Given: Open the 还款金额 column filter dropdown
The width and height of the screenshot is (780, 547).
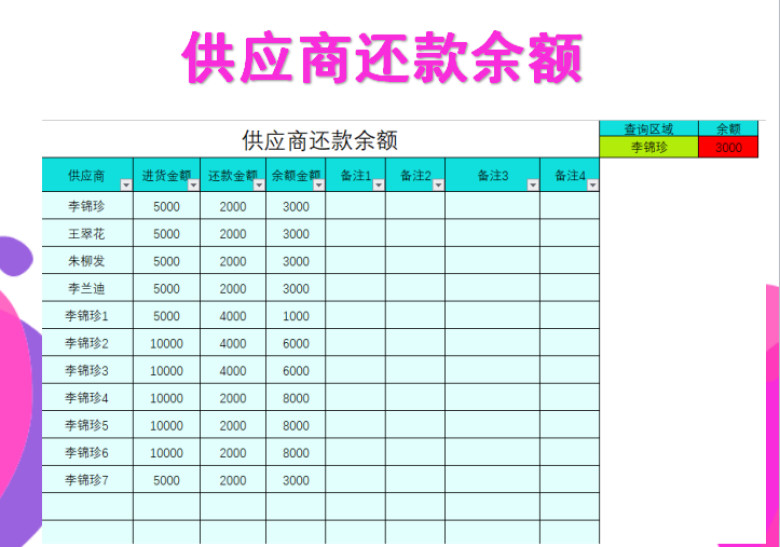Looking at the screenshot, I should pyautogui.click(x=259, y=185).
